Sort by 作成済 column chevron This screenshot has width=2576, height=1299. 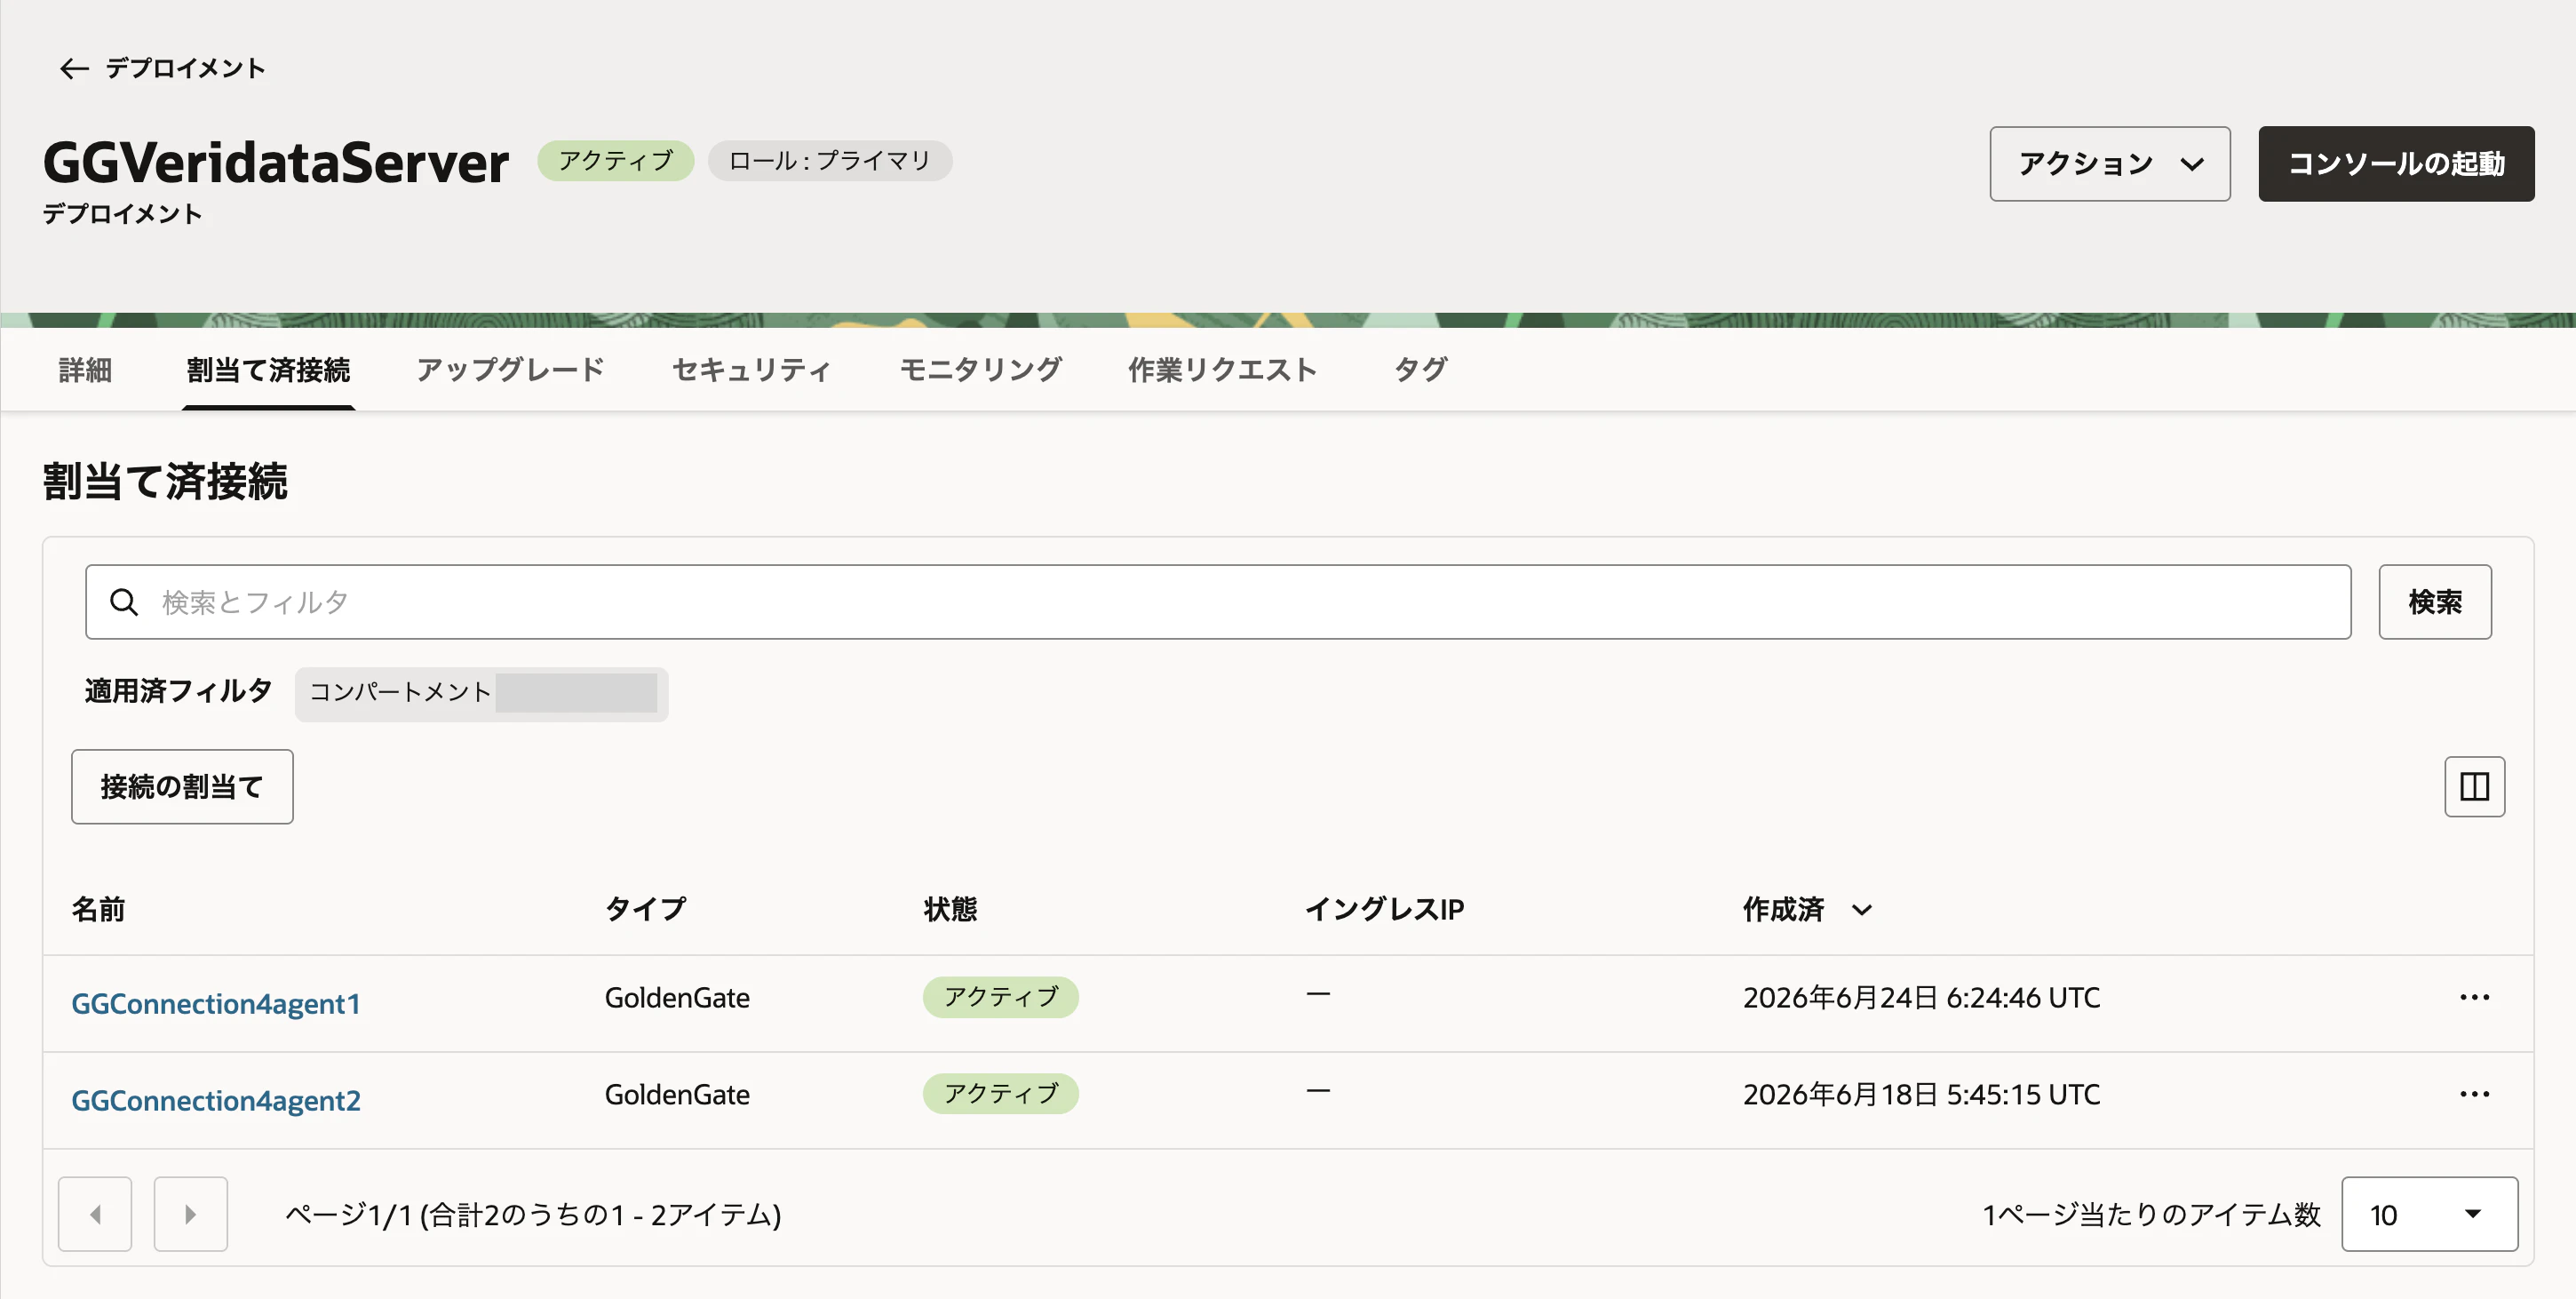1861,910
